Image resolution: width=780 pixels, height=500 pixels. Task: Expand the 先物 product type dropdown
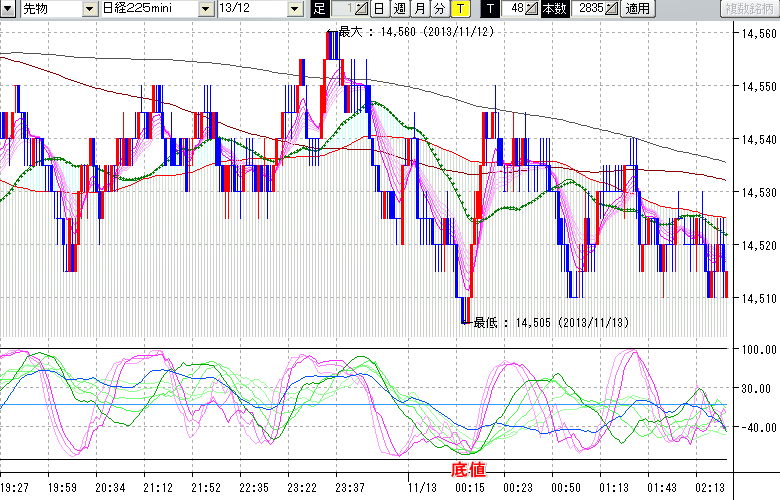pyautogui.click(x=88, y=9)
